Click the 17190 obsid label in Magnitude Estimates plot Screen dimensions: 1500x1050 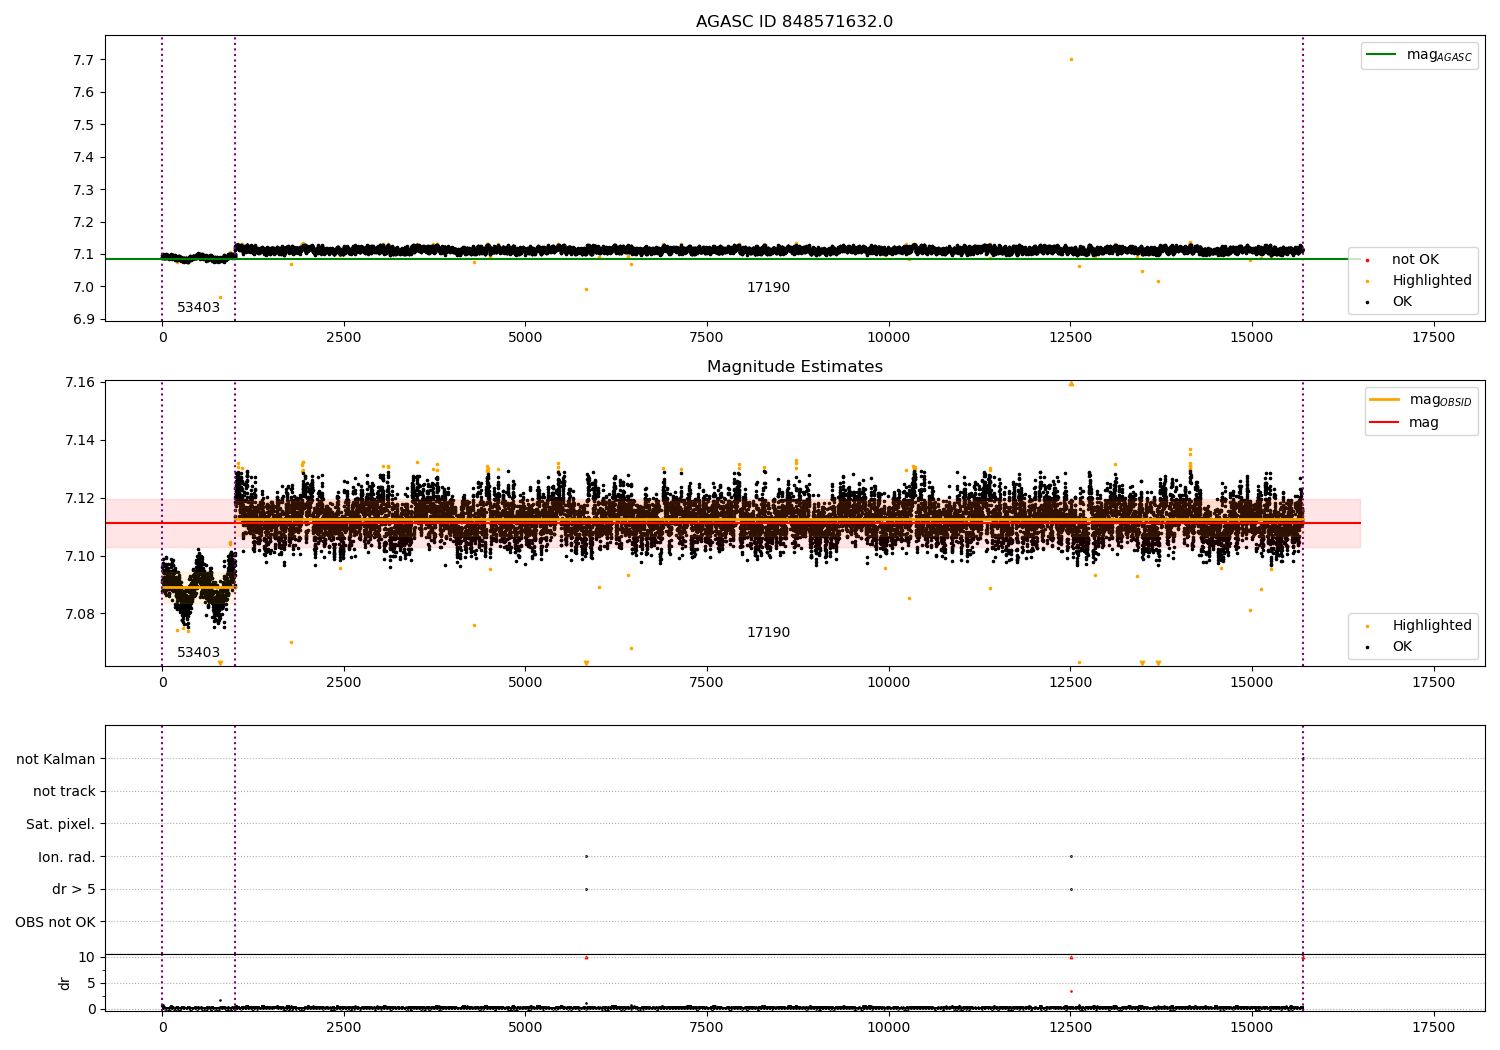coord(768,633)
